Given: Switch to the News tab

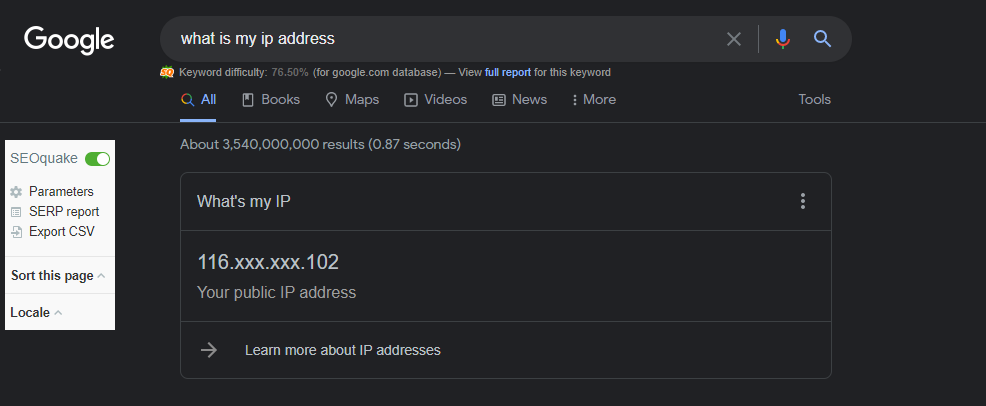Looking at the screenshot, I should (x=519, y=100).
